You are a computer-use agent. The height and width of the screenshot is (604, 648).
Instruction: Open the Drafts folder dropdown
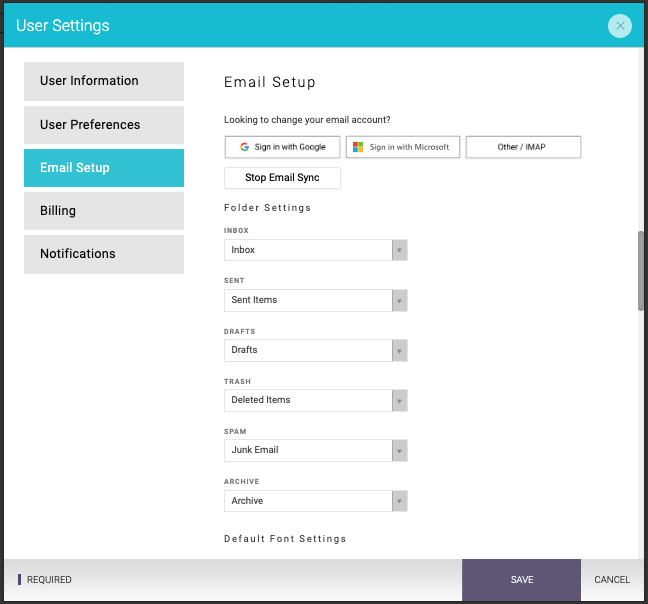click(x=316, y=350)
